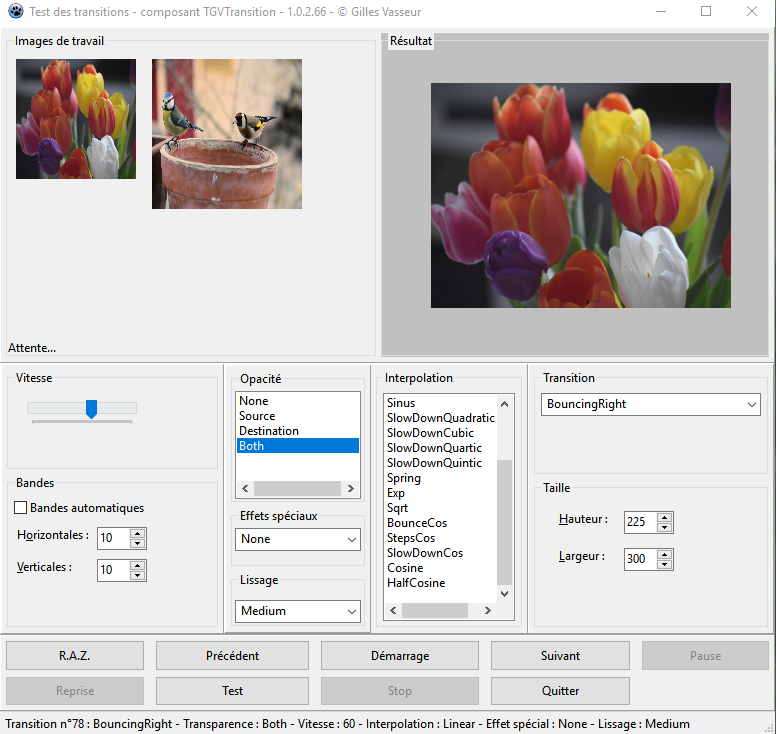
Task: Enable the Bandes automatiques checkbox
Action: [x=21, y=508]
